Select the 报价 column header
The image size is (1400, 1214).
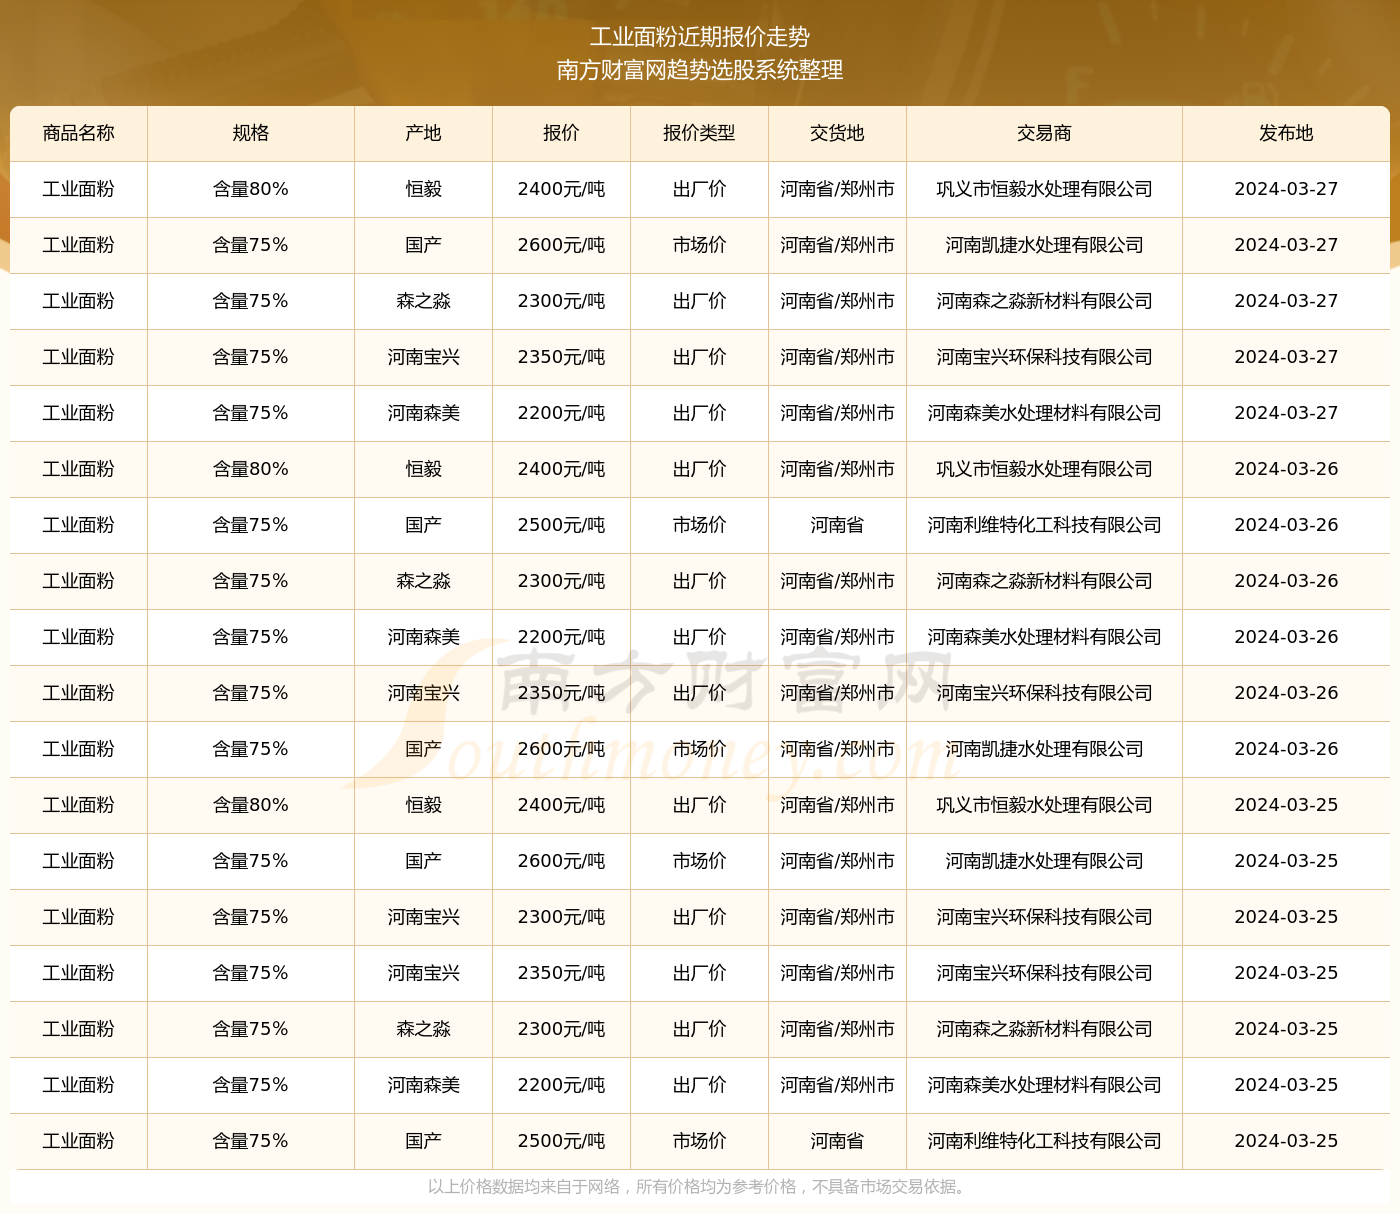(561, 133)
